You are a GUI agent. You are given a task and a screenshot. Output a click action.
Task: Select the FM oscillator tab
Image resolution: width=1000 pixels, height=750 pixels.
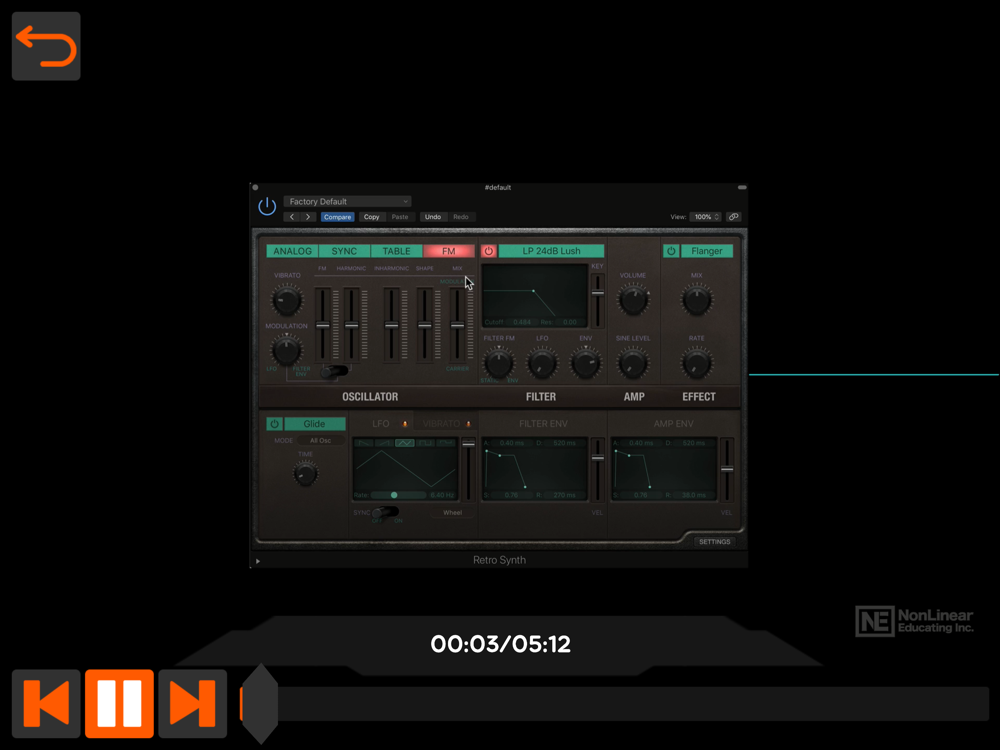449,251
